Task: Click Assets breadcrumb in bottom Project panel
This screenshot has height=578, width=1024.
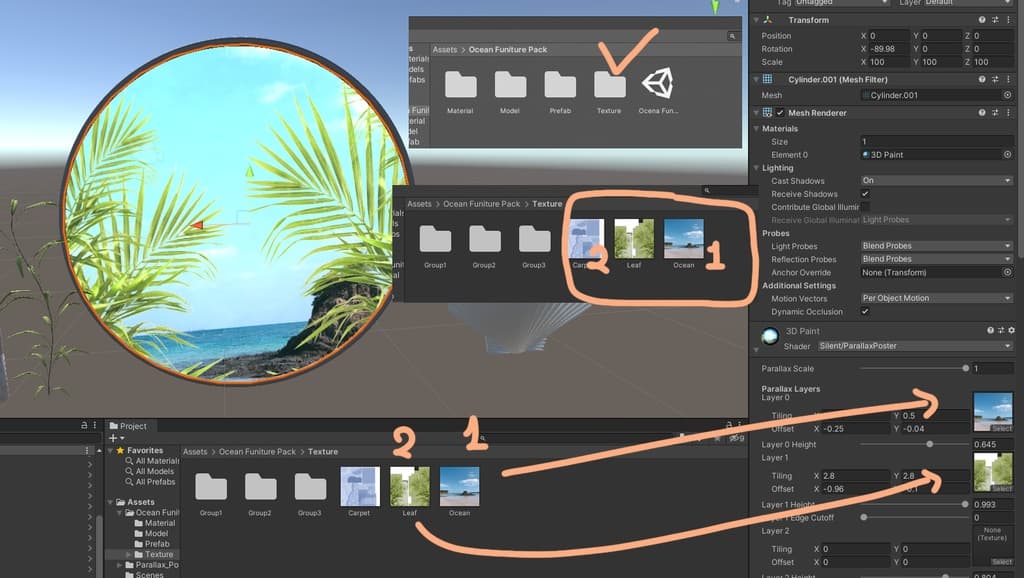Action: tap(195, 452)
